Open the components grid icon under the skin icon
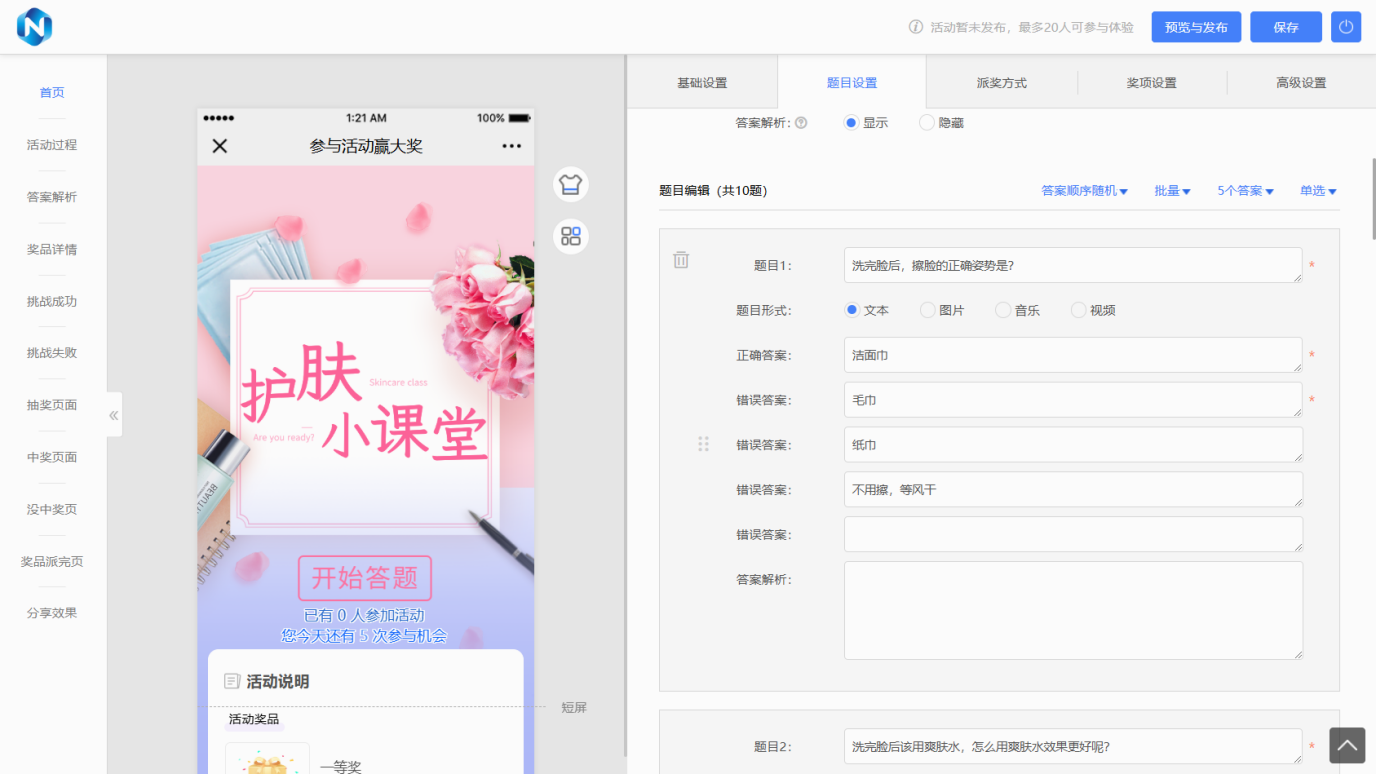 570,236
